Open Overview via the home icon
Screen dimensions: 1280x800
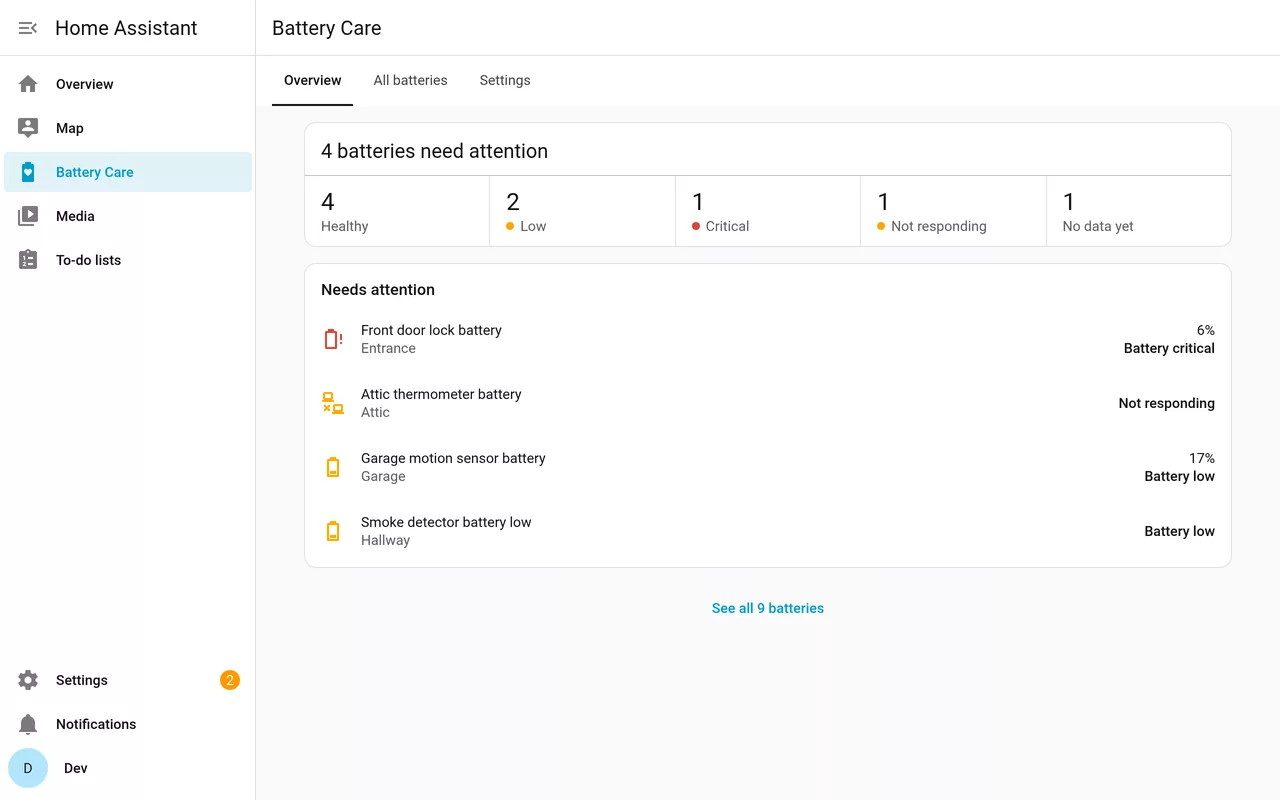(28, 84)
